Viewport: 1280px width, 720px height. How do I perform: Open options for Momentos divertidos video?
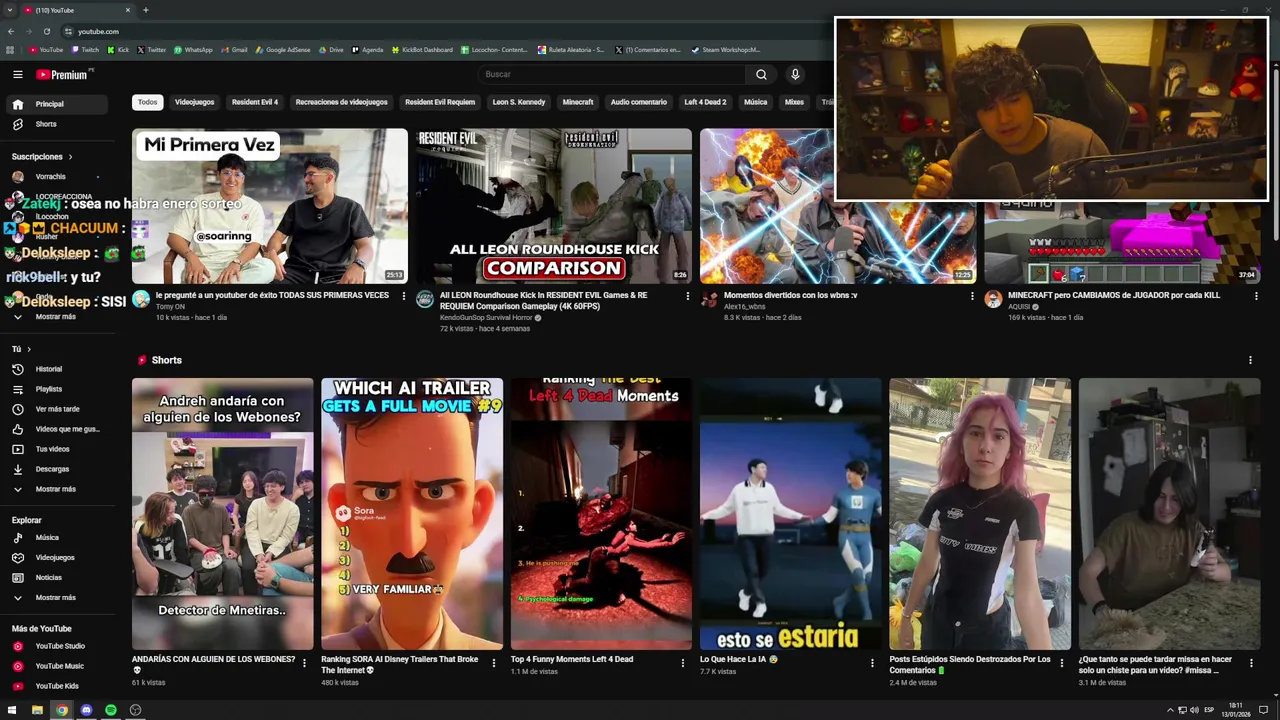click(972, 296)
